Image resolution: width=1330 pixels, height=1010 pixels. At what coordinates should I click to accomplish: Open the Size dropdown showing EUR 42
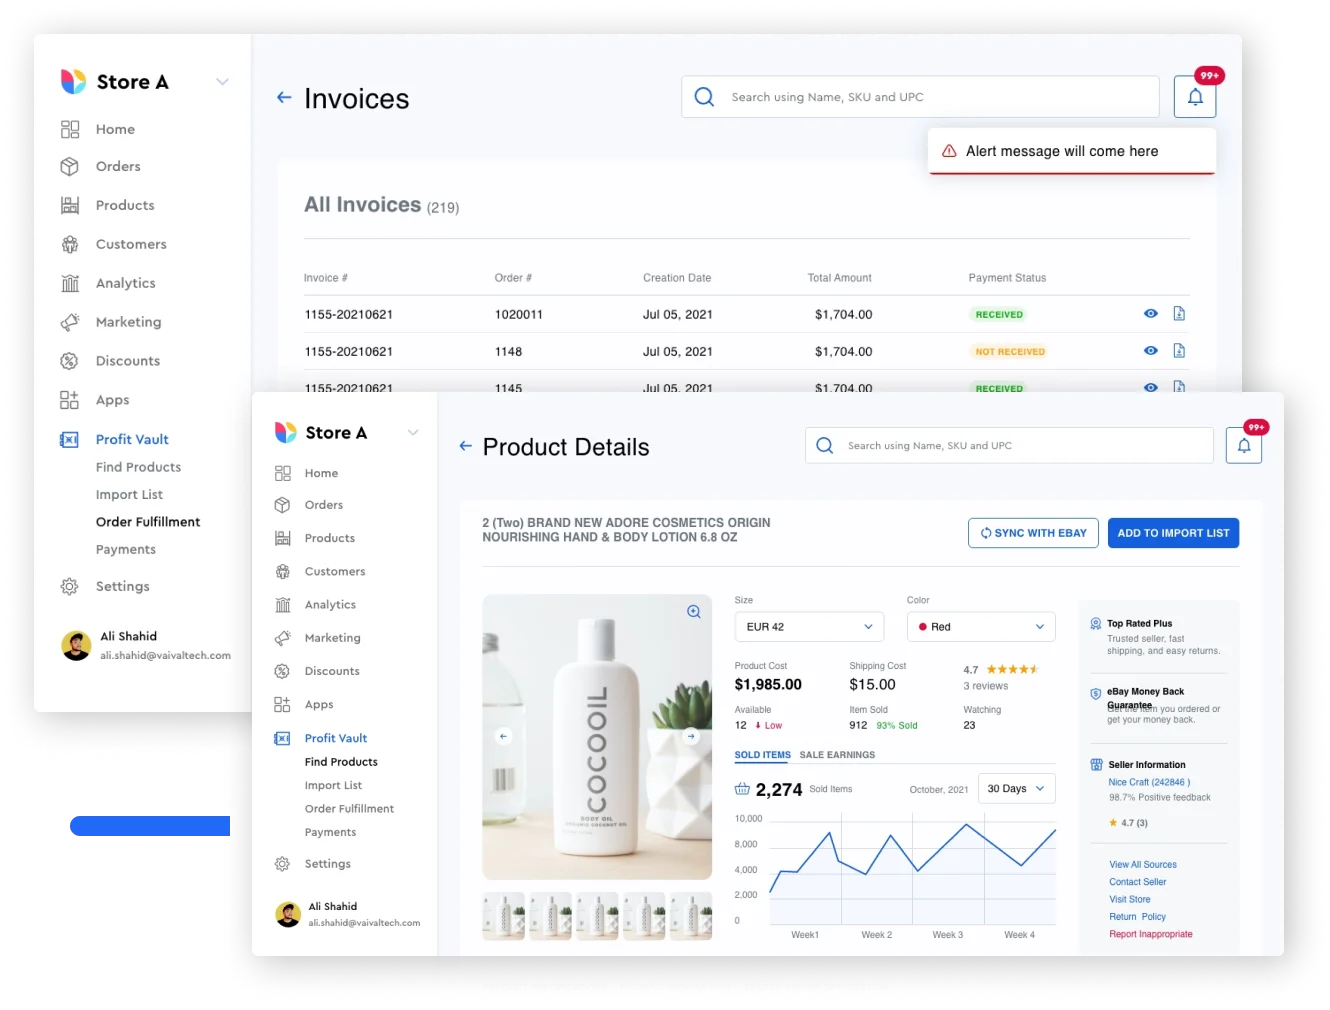pyautogui.click(x=808, y=626)
